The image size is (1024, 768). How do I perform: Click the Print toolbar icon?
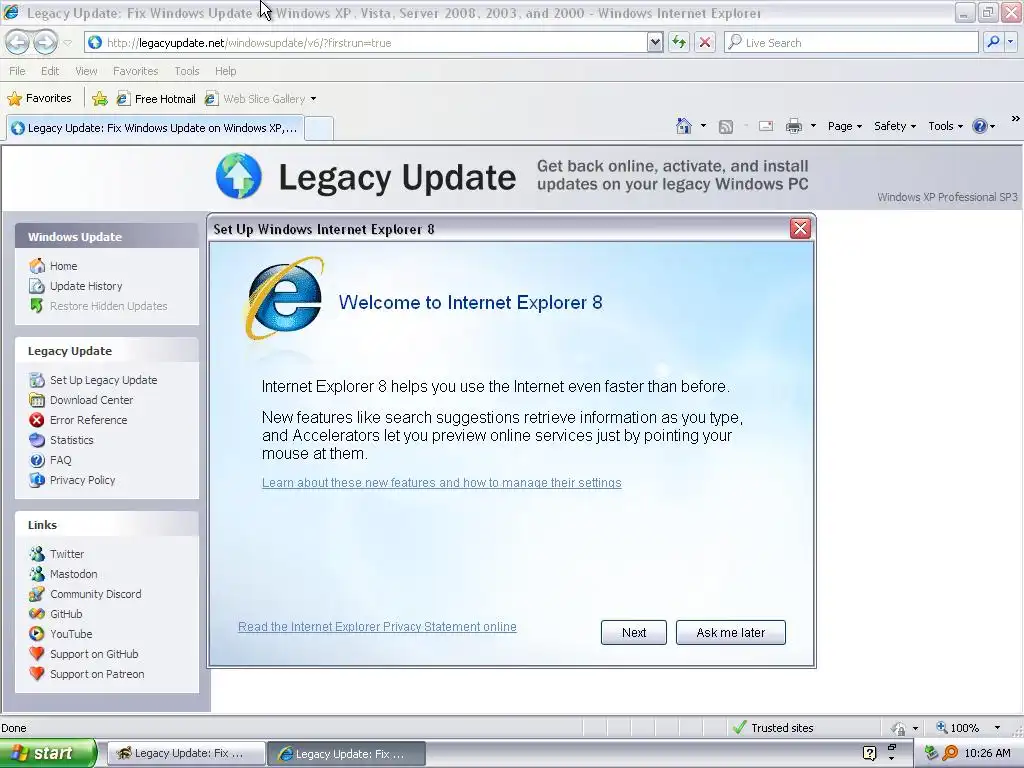pyautogui.click(x=793, y=126)
